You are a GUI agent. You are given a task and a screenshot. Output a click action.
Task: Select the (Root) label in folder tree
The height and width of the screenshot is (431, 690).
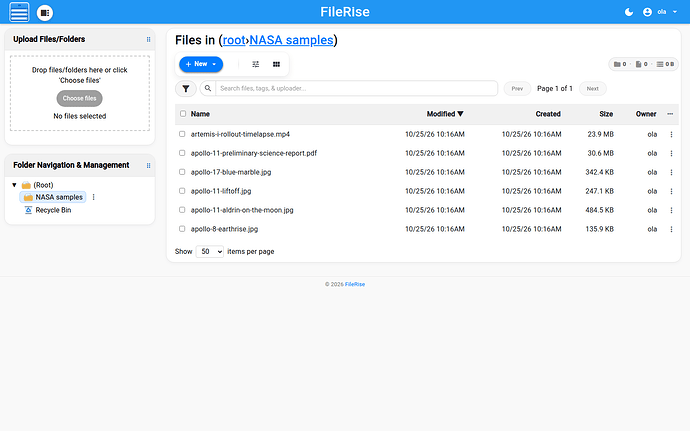point(44,185)
